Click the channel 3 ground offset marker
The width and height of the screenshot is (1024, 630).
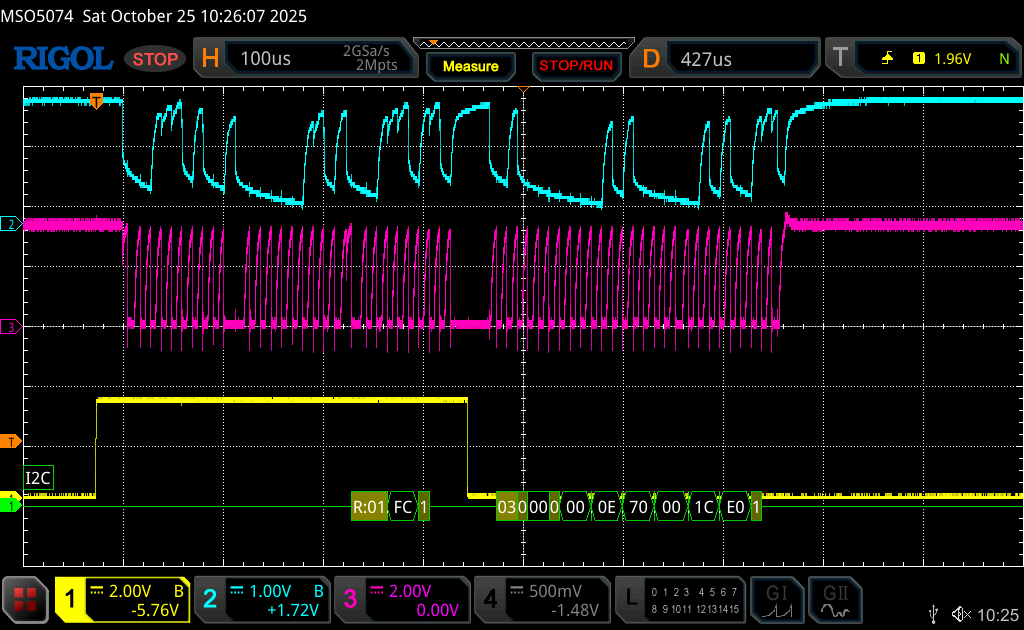coord(12,326)
